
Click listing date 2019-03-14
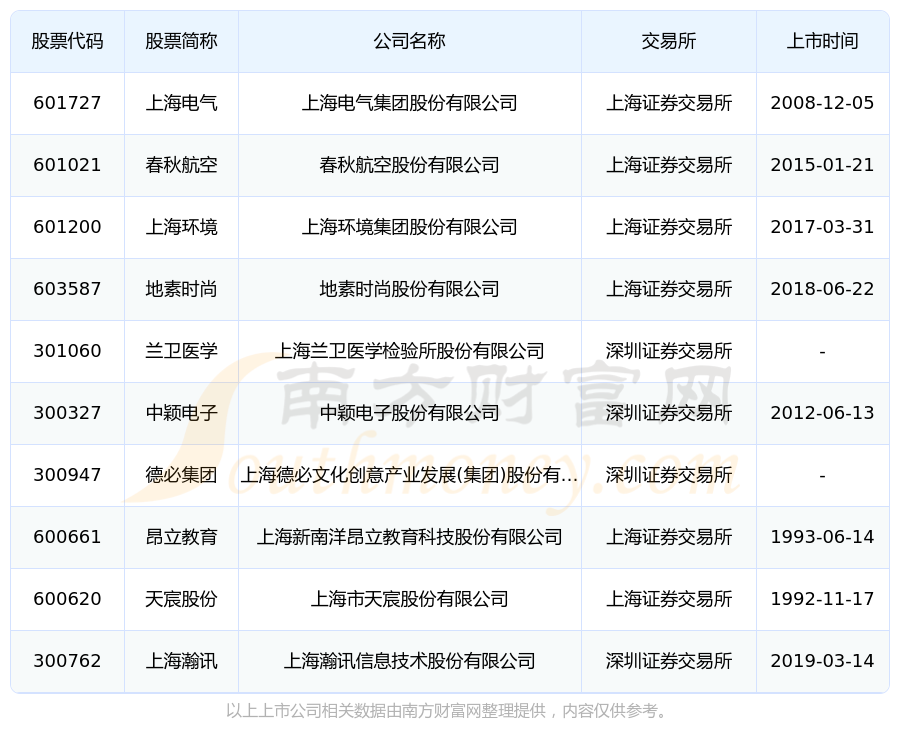point(823,661)
